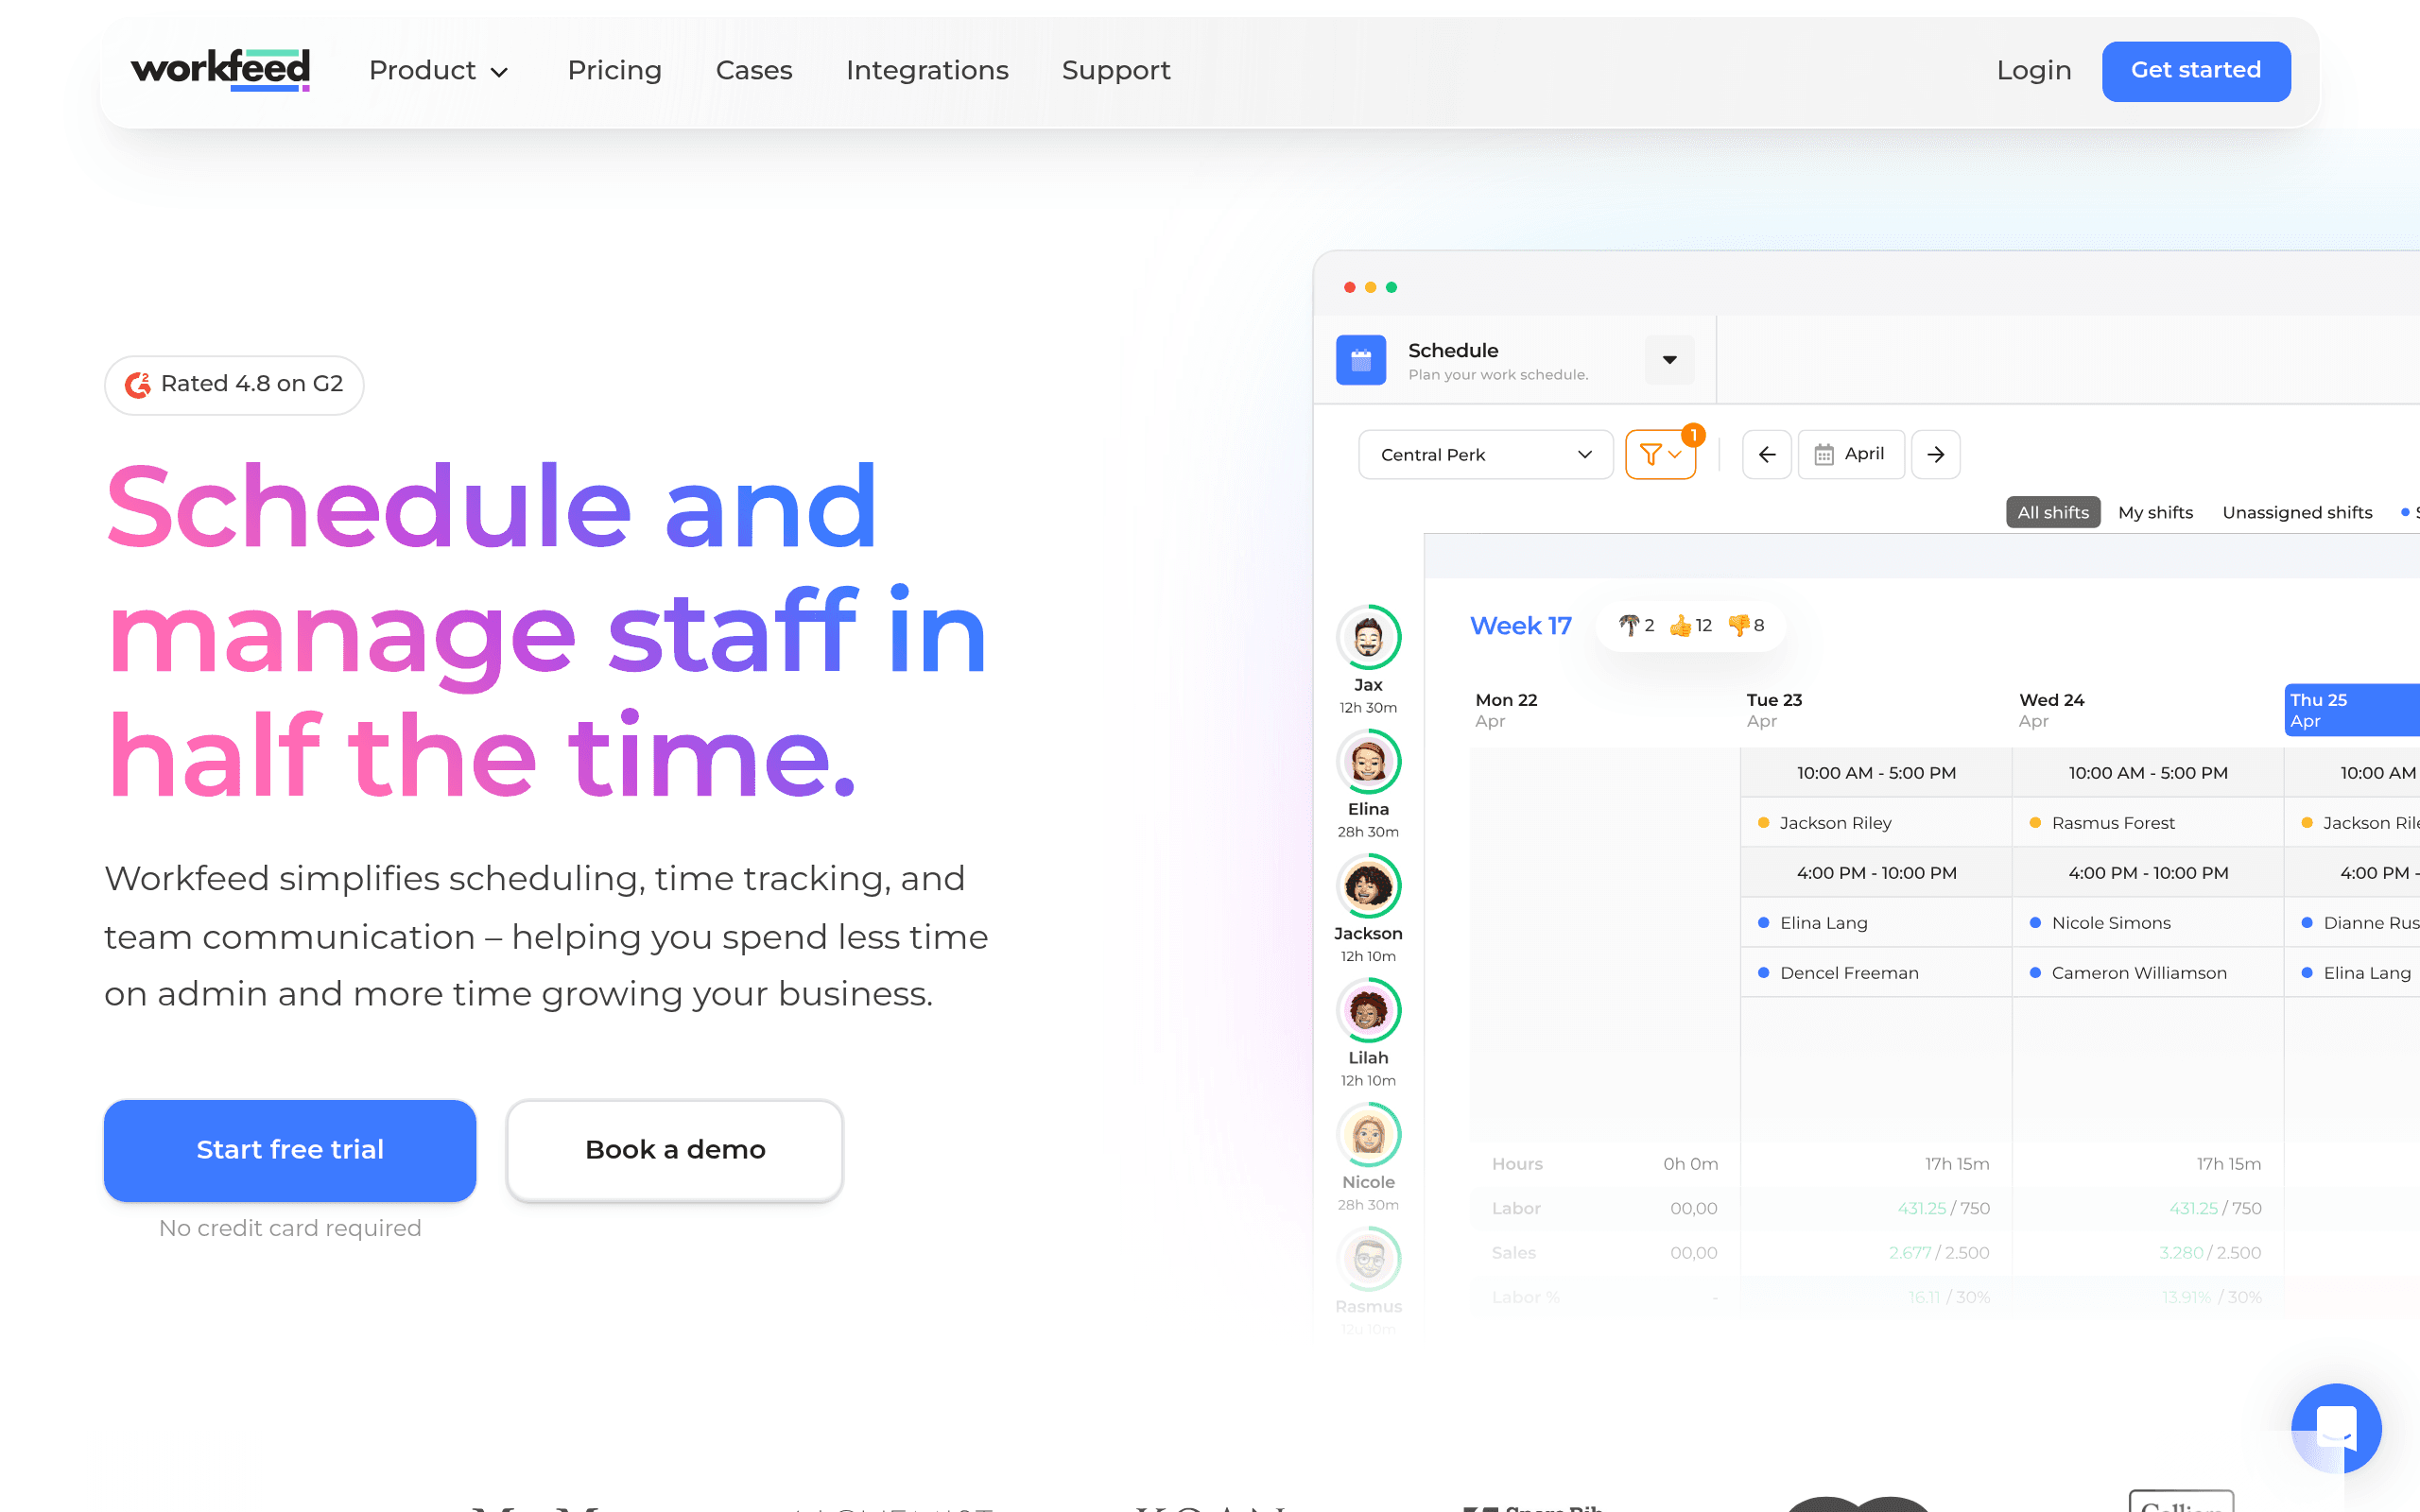The image size is (2420, 1512).
Task: Go to next month with right arrow
Action: (x=1935, y=455)
